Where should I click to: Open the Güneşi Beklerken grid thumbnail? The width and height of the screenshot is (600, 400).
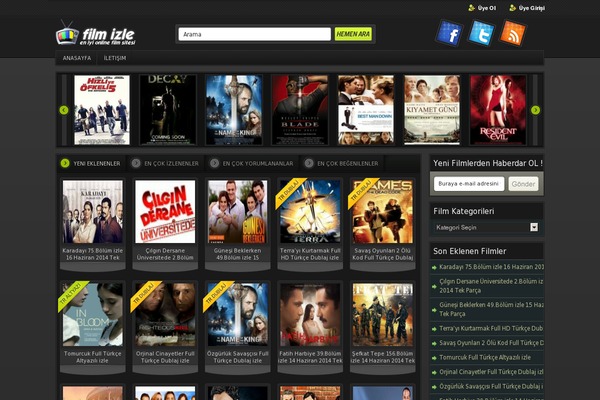point(238,212)
